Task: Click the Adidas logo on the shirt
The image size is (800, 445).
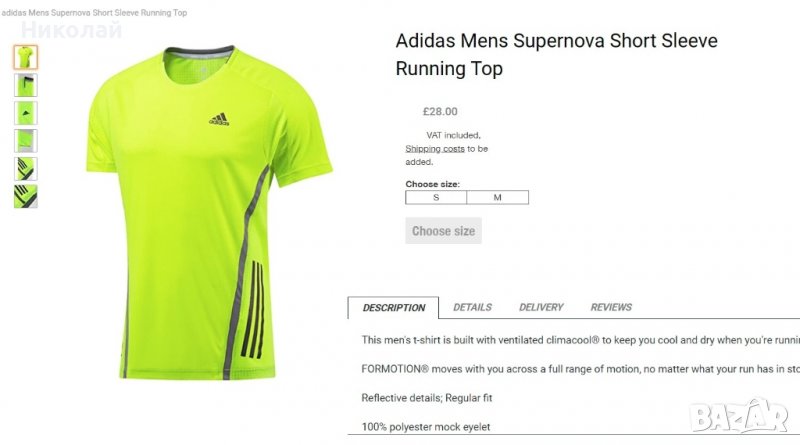Action: point(220,119)
